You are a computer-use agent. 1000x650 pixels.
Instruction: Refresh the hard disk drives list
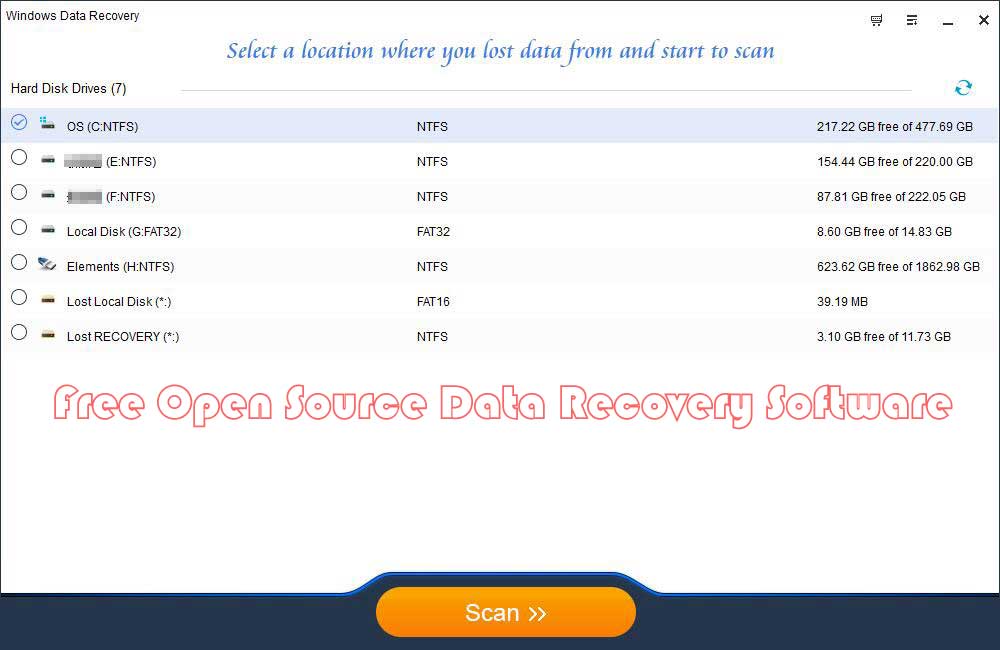(963, 88)
